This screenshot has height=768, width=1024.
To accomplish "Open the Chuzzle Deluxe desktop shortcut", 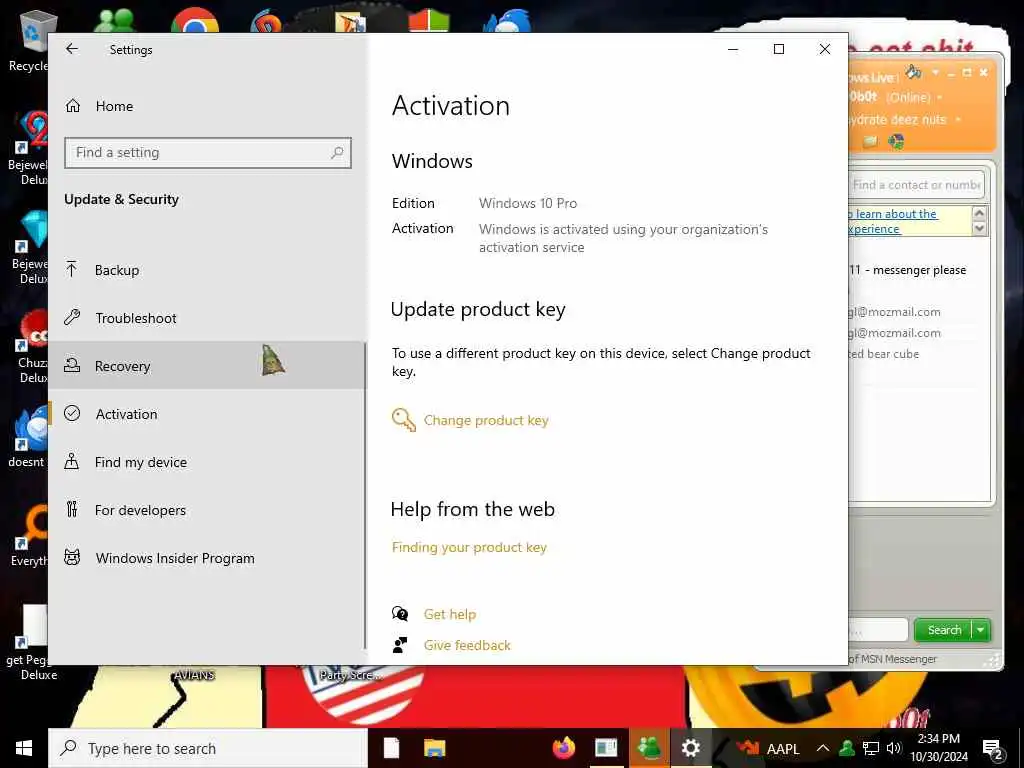I will (28, 346).
